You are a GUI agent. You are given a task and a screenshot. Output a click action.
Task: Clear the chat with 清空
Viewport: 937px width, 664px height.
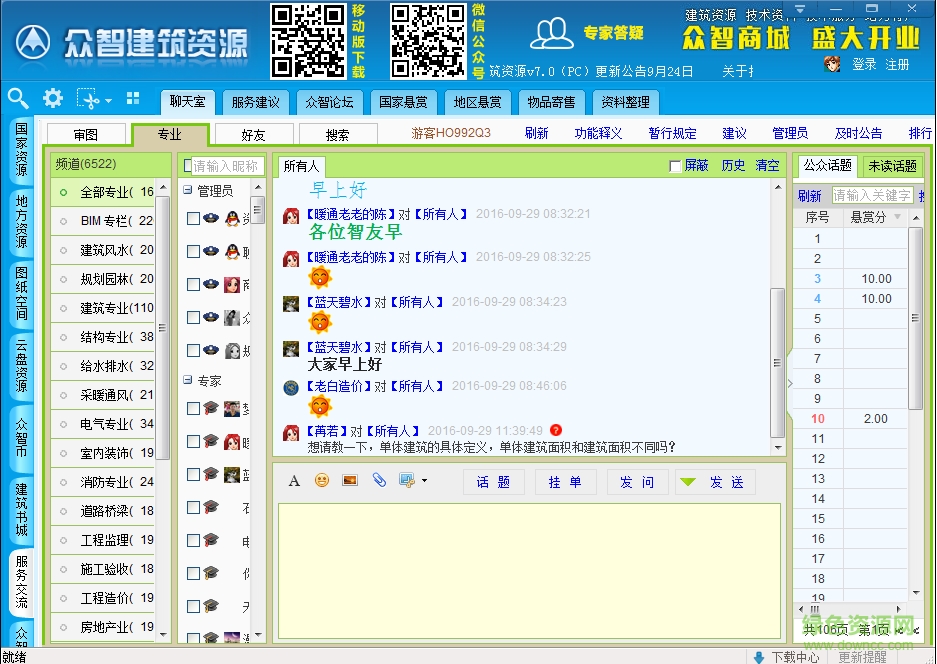click(x=767, y=166)
